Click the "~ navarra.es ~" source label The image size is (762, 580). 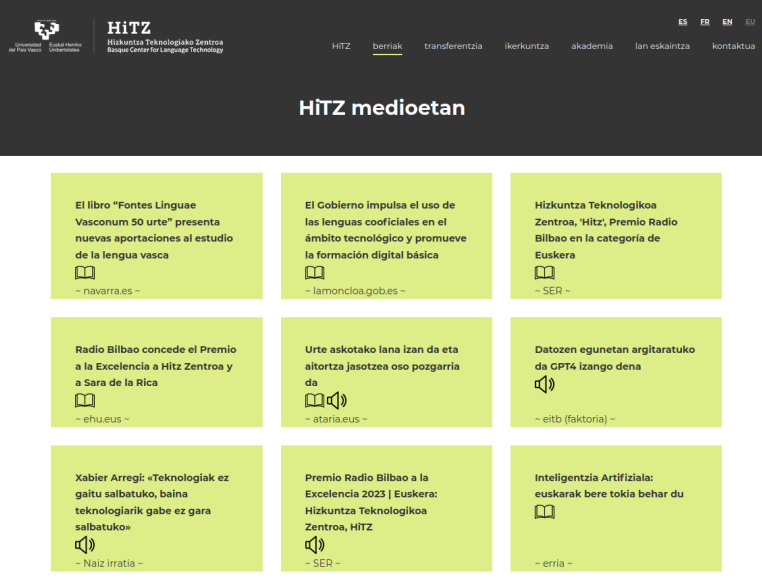(x=107, y=291)
